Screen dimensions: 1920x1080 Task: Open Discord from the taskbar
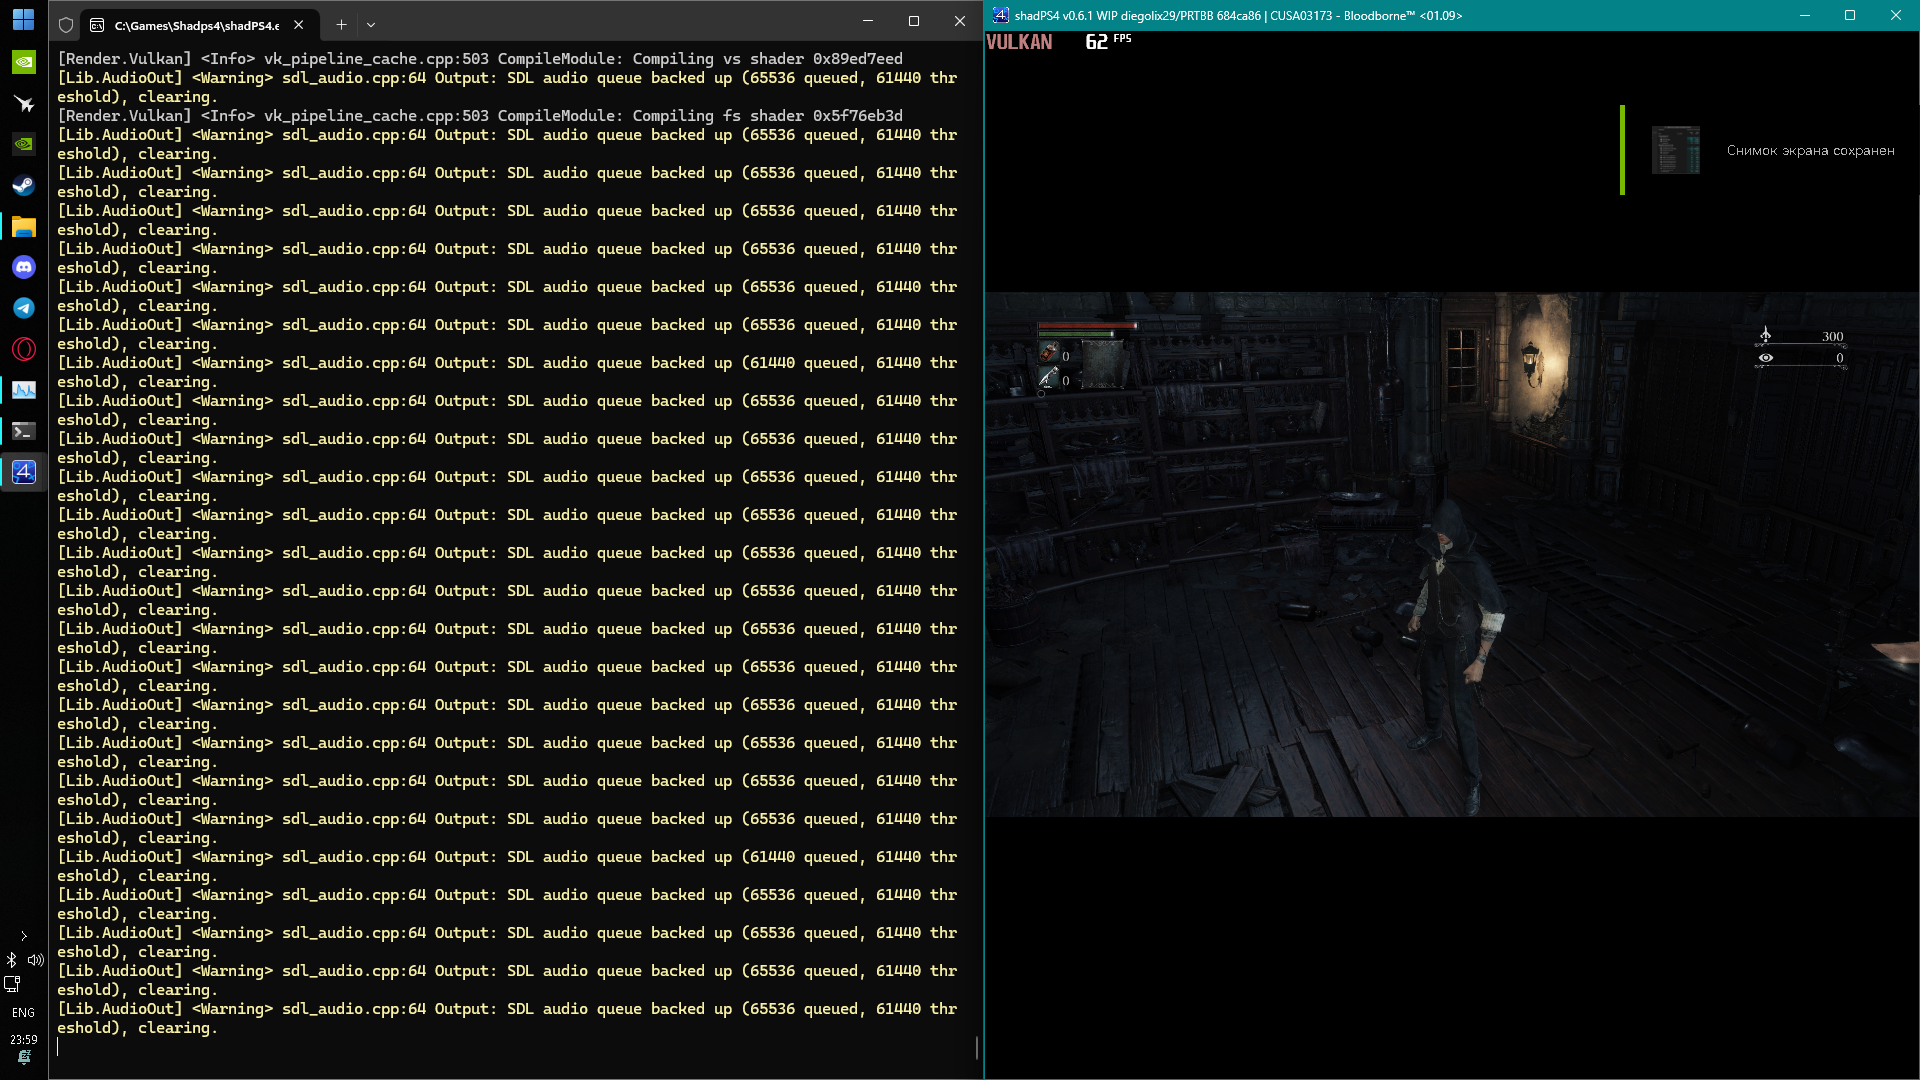[23, 267]
